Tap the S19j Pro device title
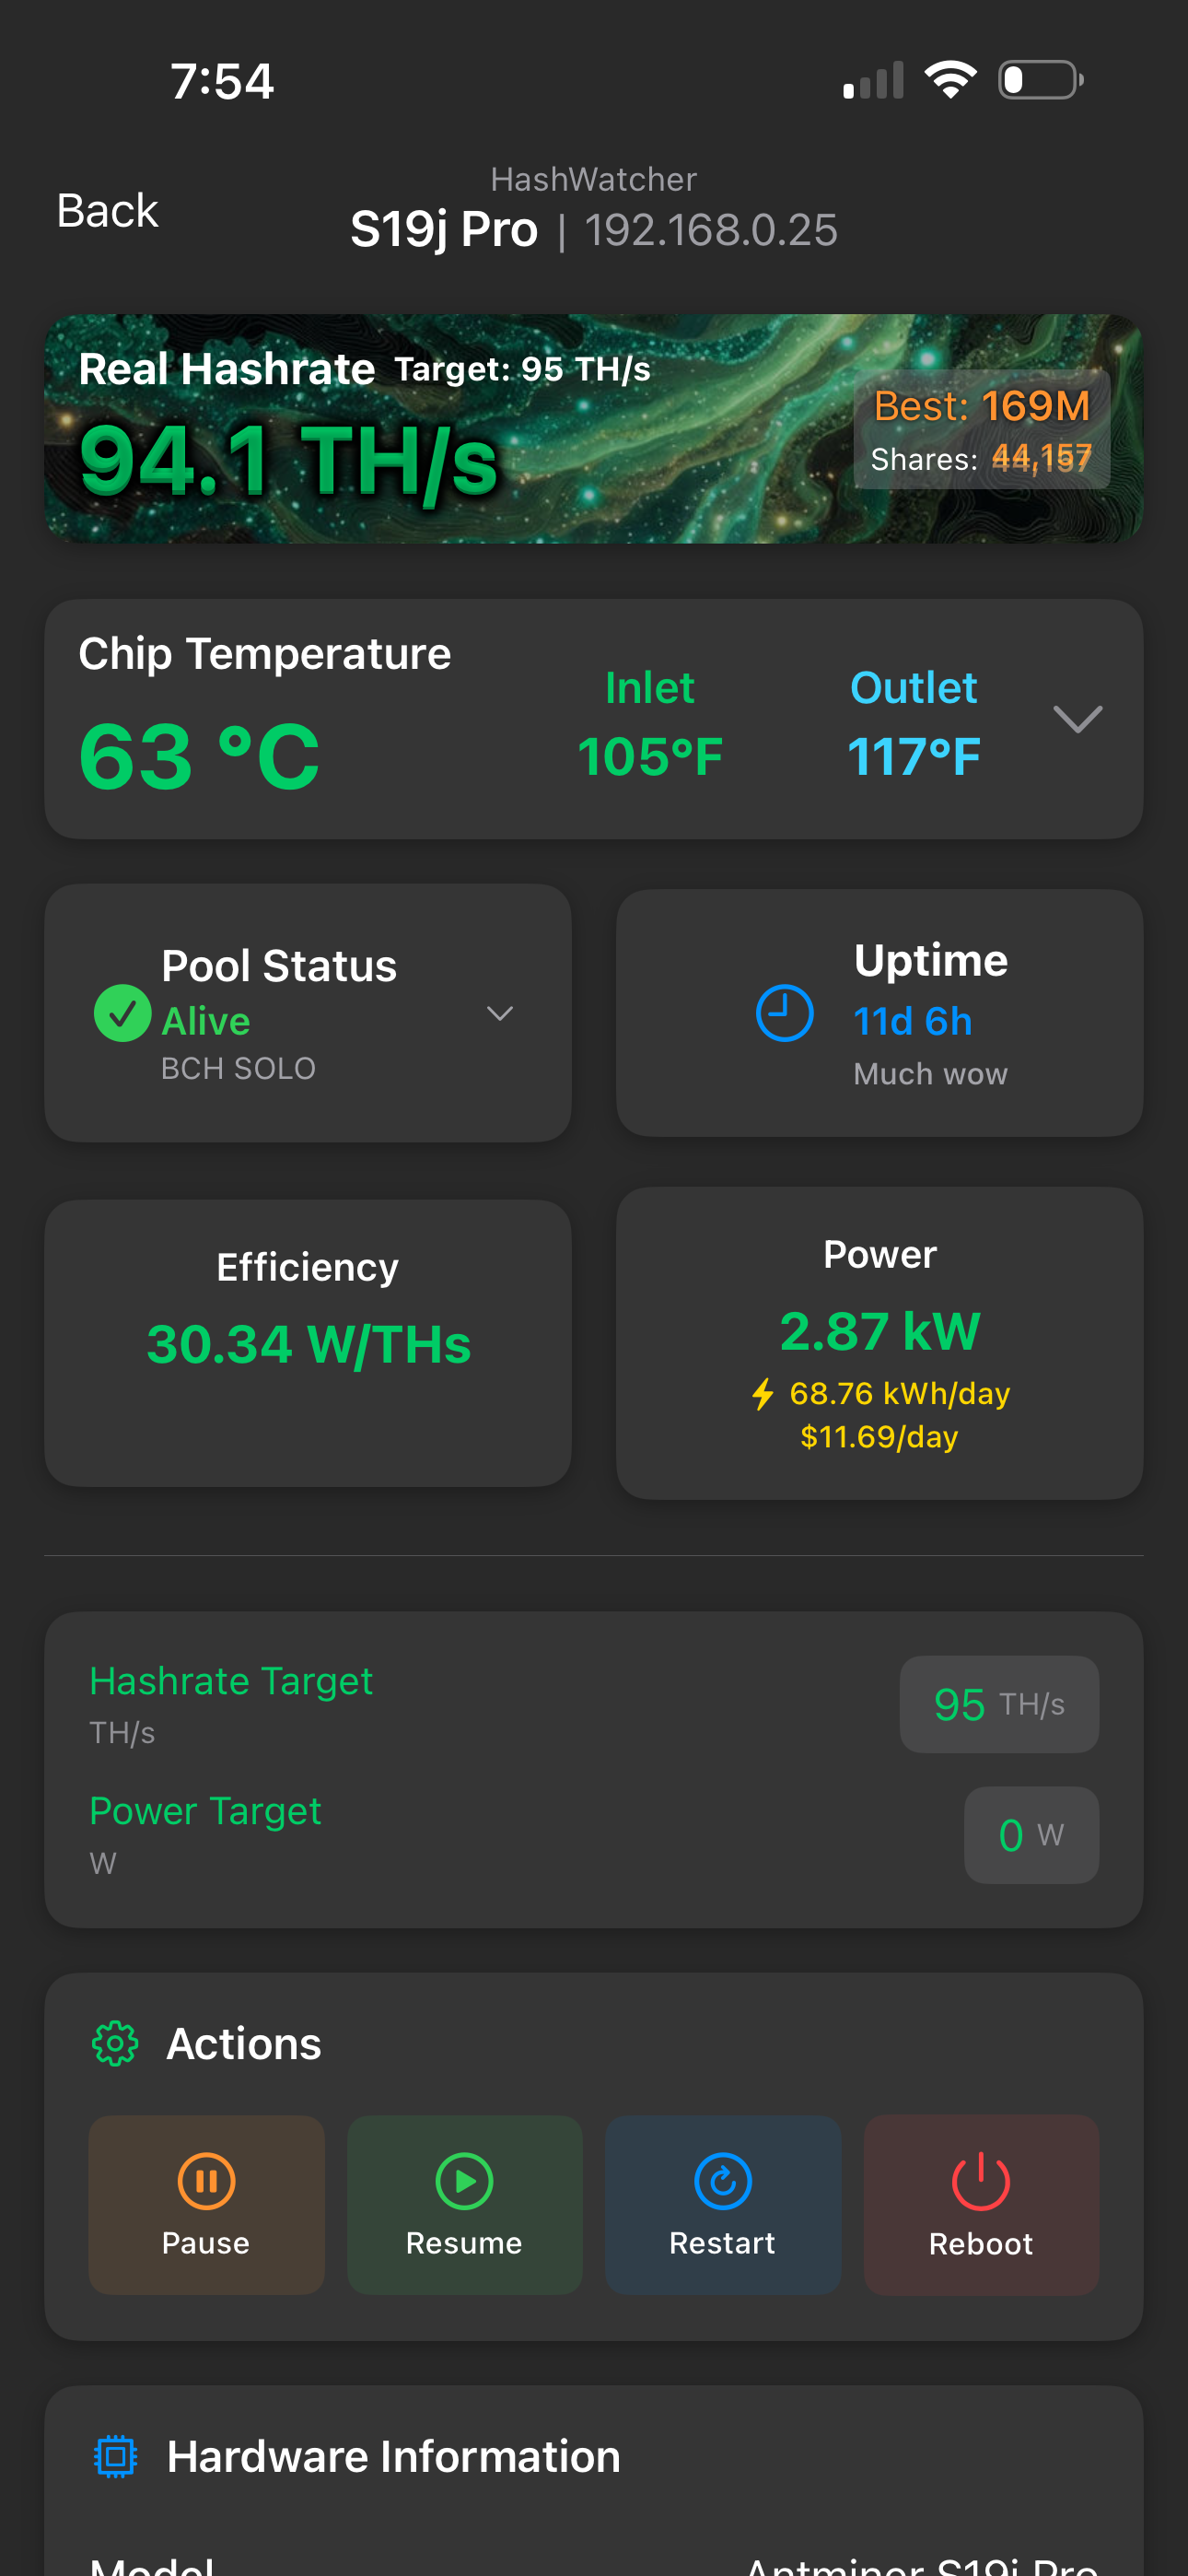Viewport: 1188px width, 2576px height. [444, 230]
